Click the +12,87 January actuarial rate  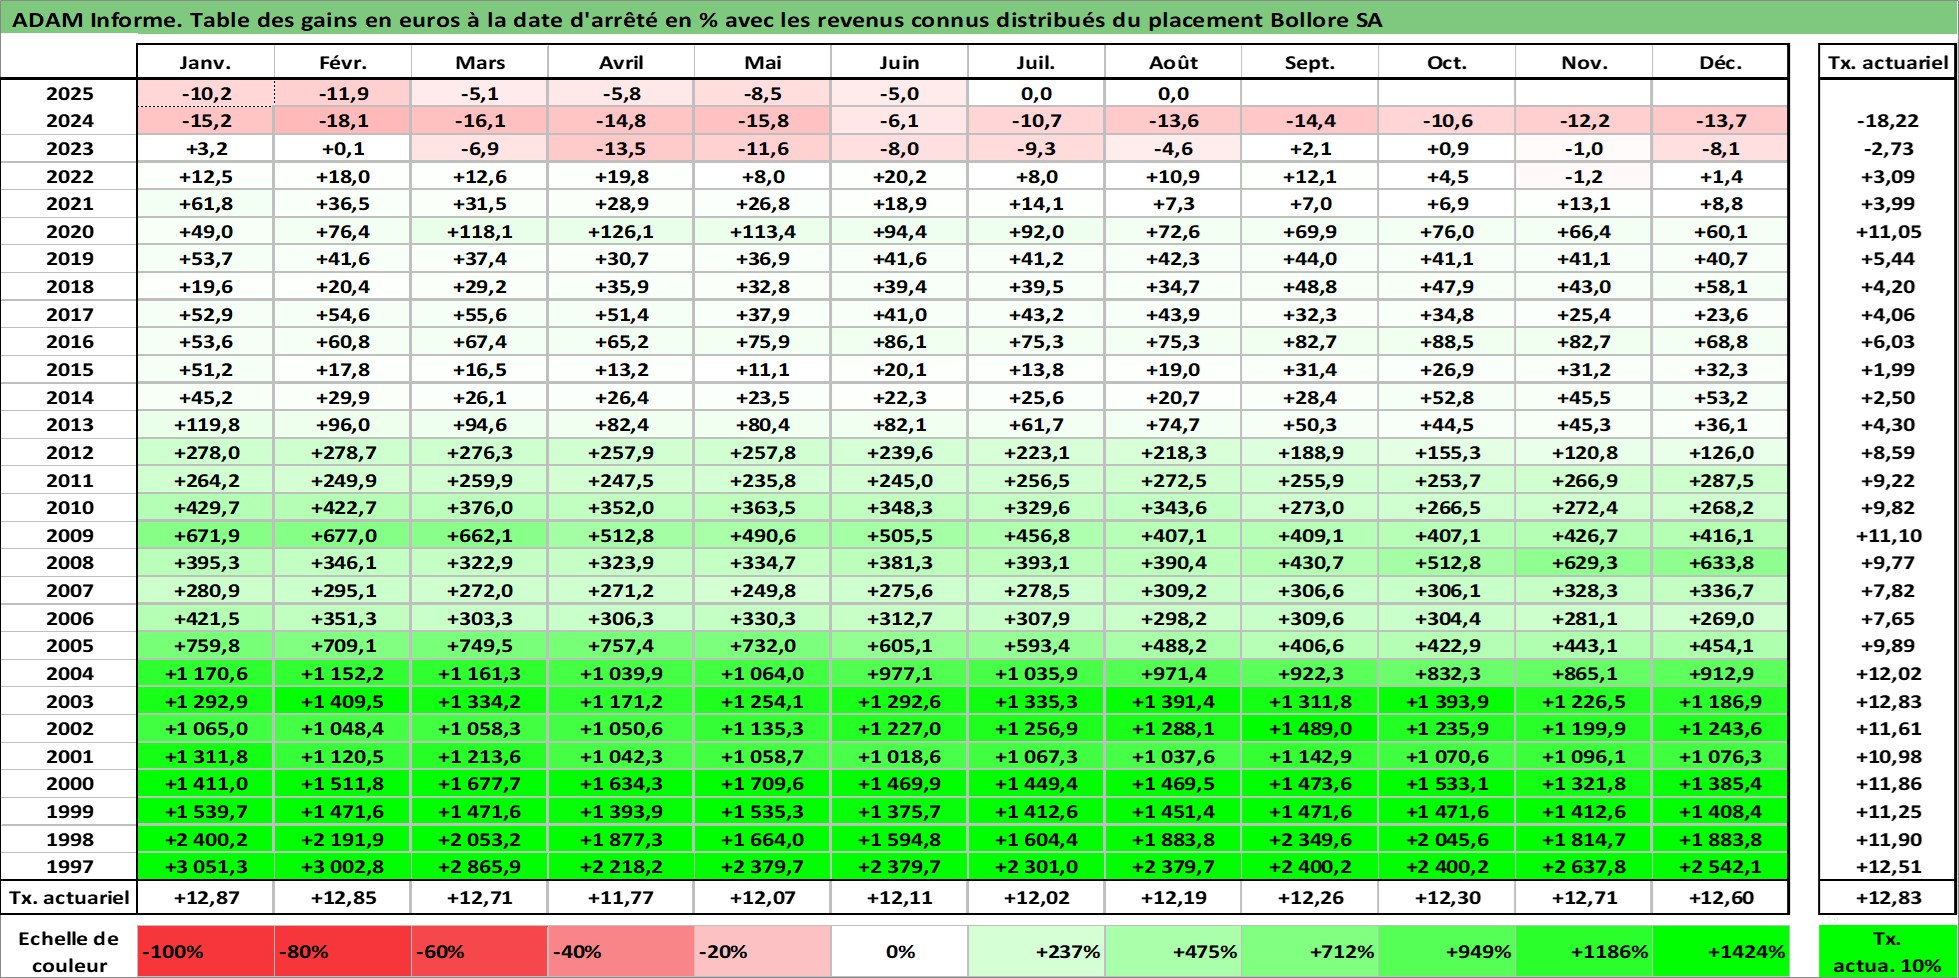tap(206, 898)
